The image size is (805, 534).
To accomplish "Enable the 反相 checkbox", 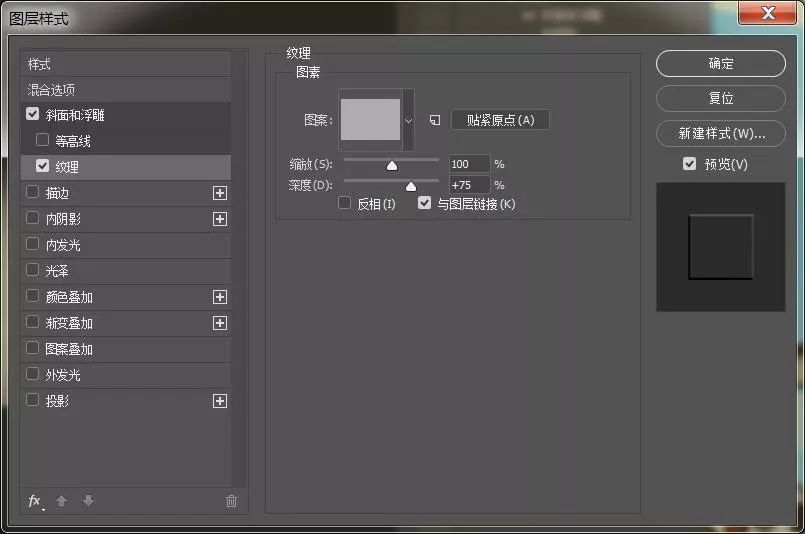I will (x=345, y=203).
